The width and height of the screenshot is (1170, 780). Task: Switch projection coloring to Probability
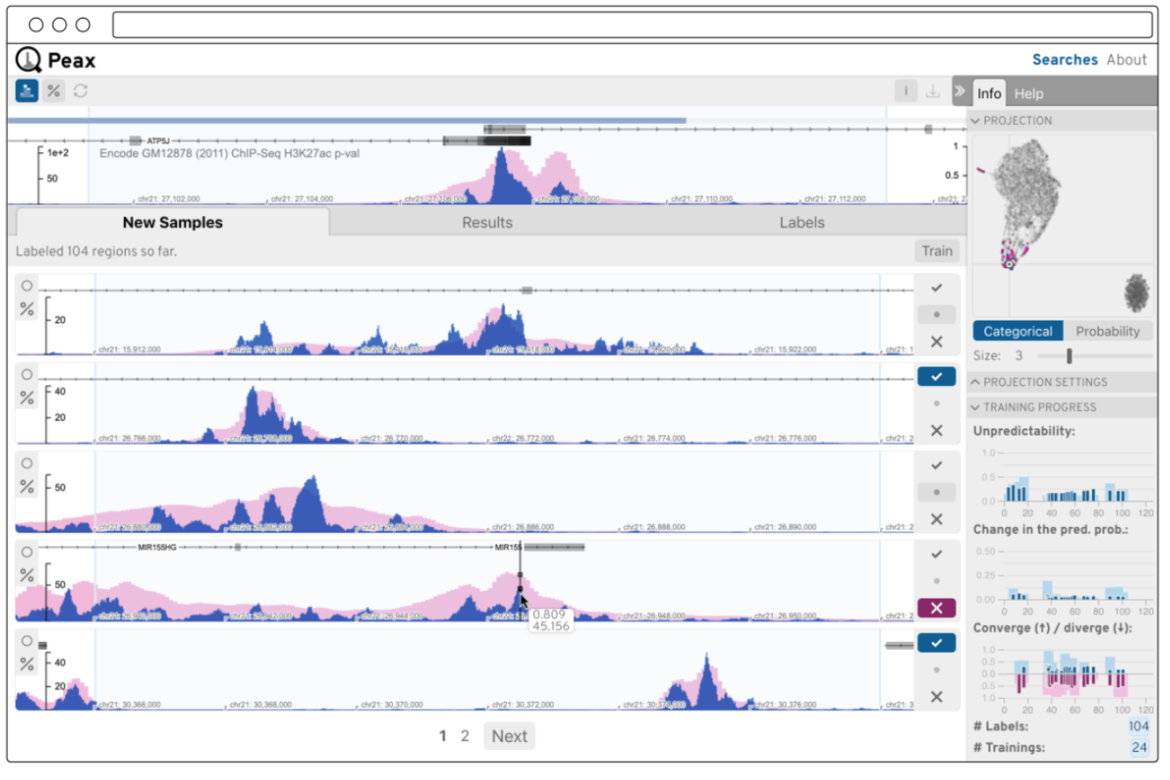[x=1107, y=331]
